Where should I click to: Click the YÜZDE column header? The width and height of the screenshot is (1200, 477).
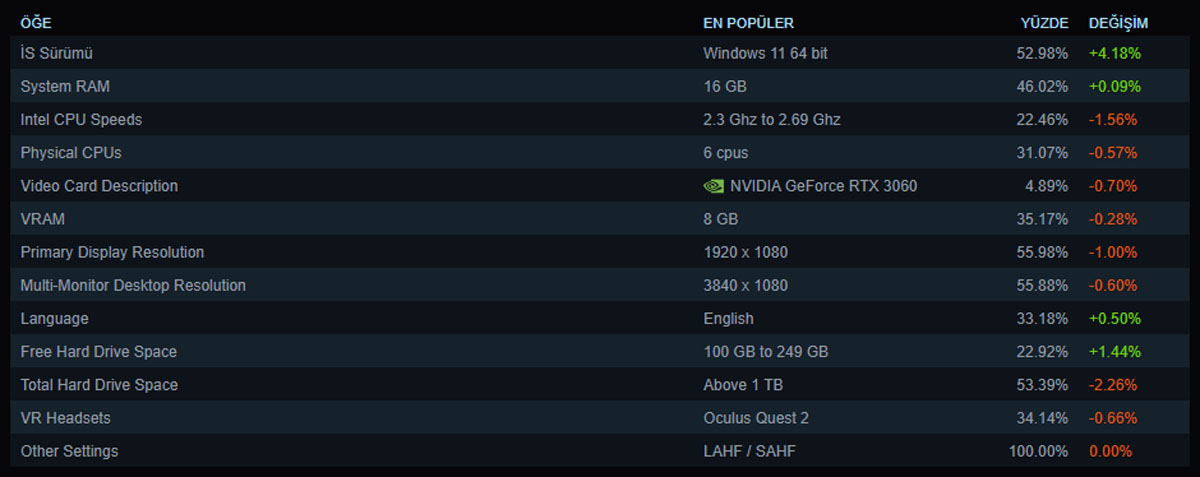coord(1044,23)
